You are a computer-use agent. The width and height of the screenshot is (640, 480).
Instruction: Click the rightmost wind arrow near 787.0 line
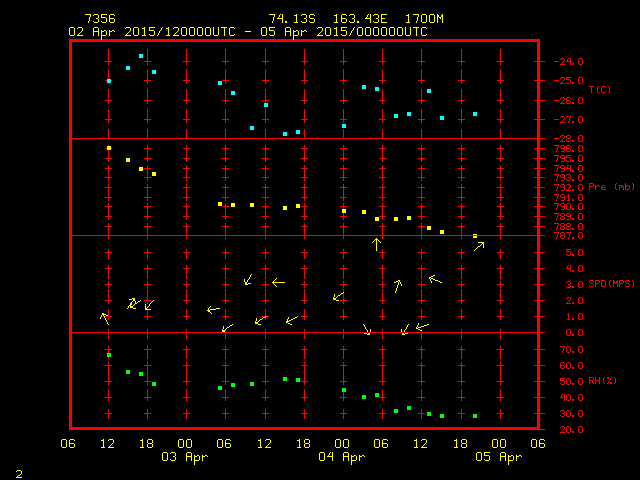[x=479, y=246]
